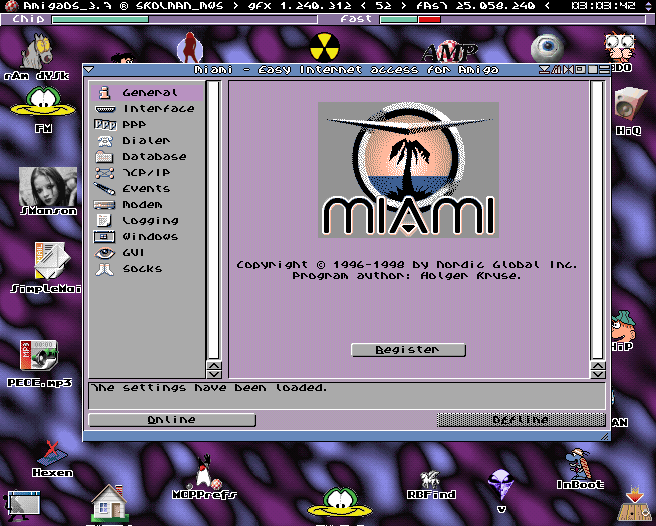
Task: Open the Logging settings page
Action: click(x=147, y=221)
